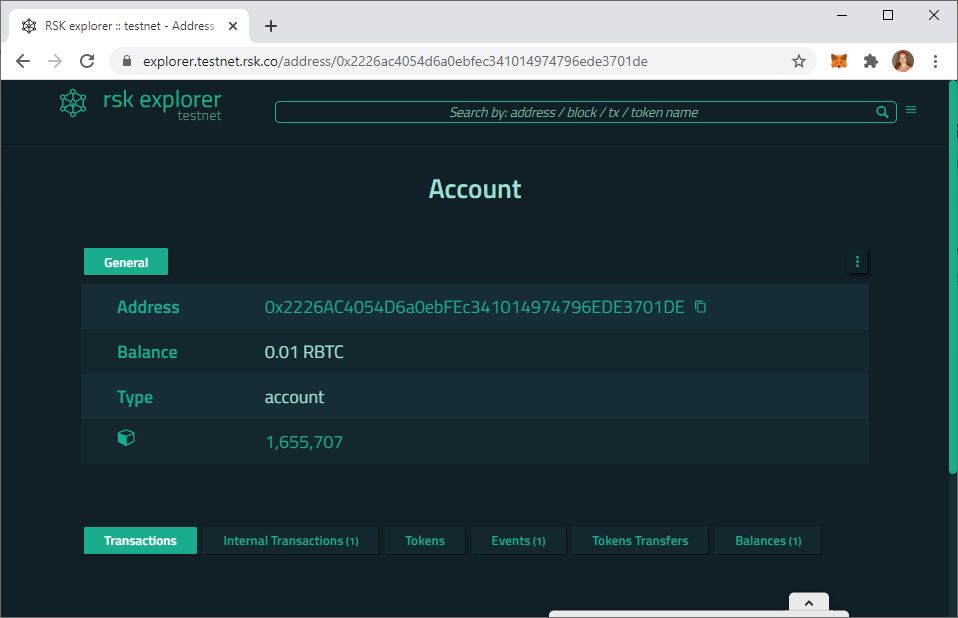Show the Tokens Transfers tab
This screenshot has width=958, height=618.
[x=640, y=540]
